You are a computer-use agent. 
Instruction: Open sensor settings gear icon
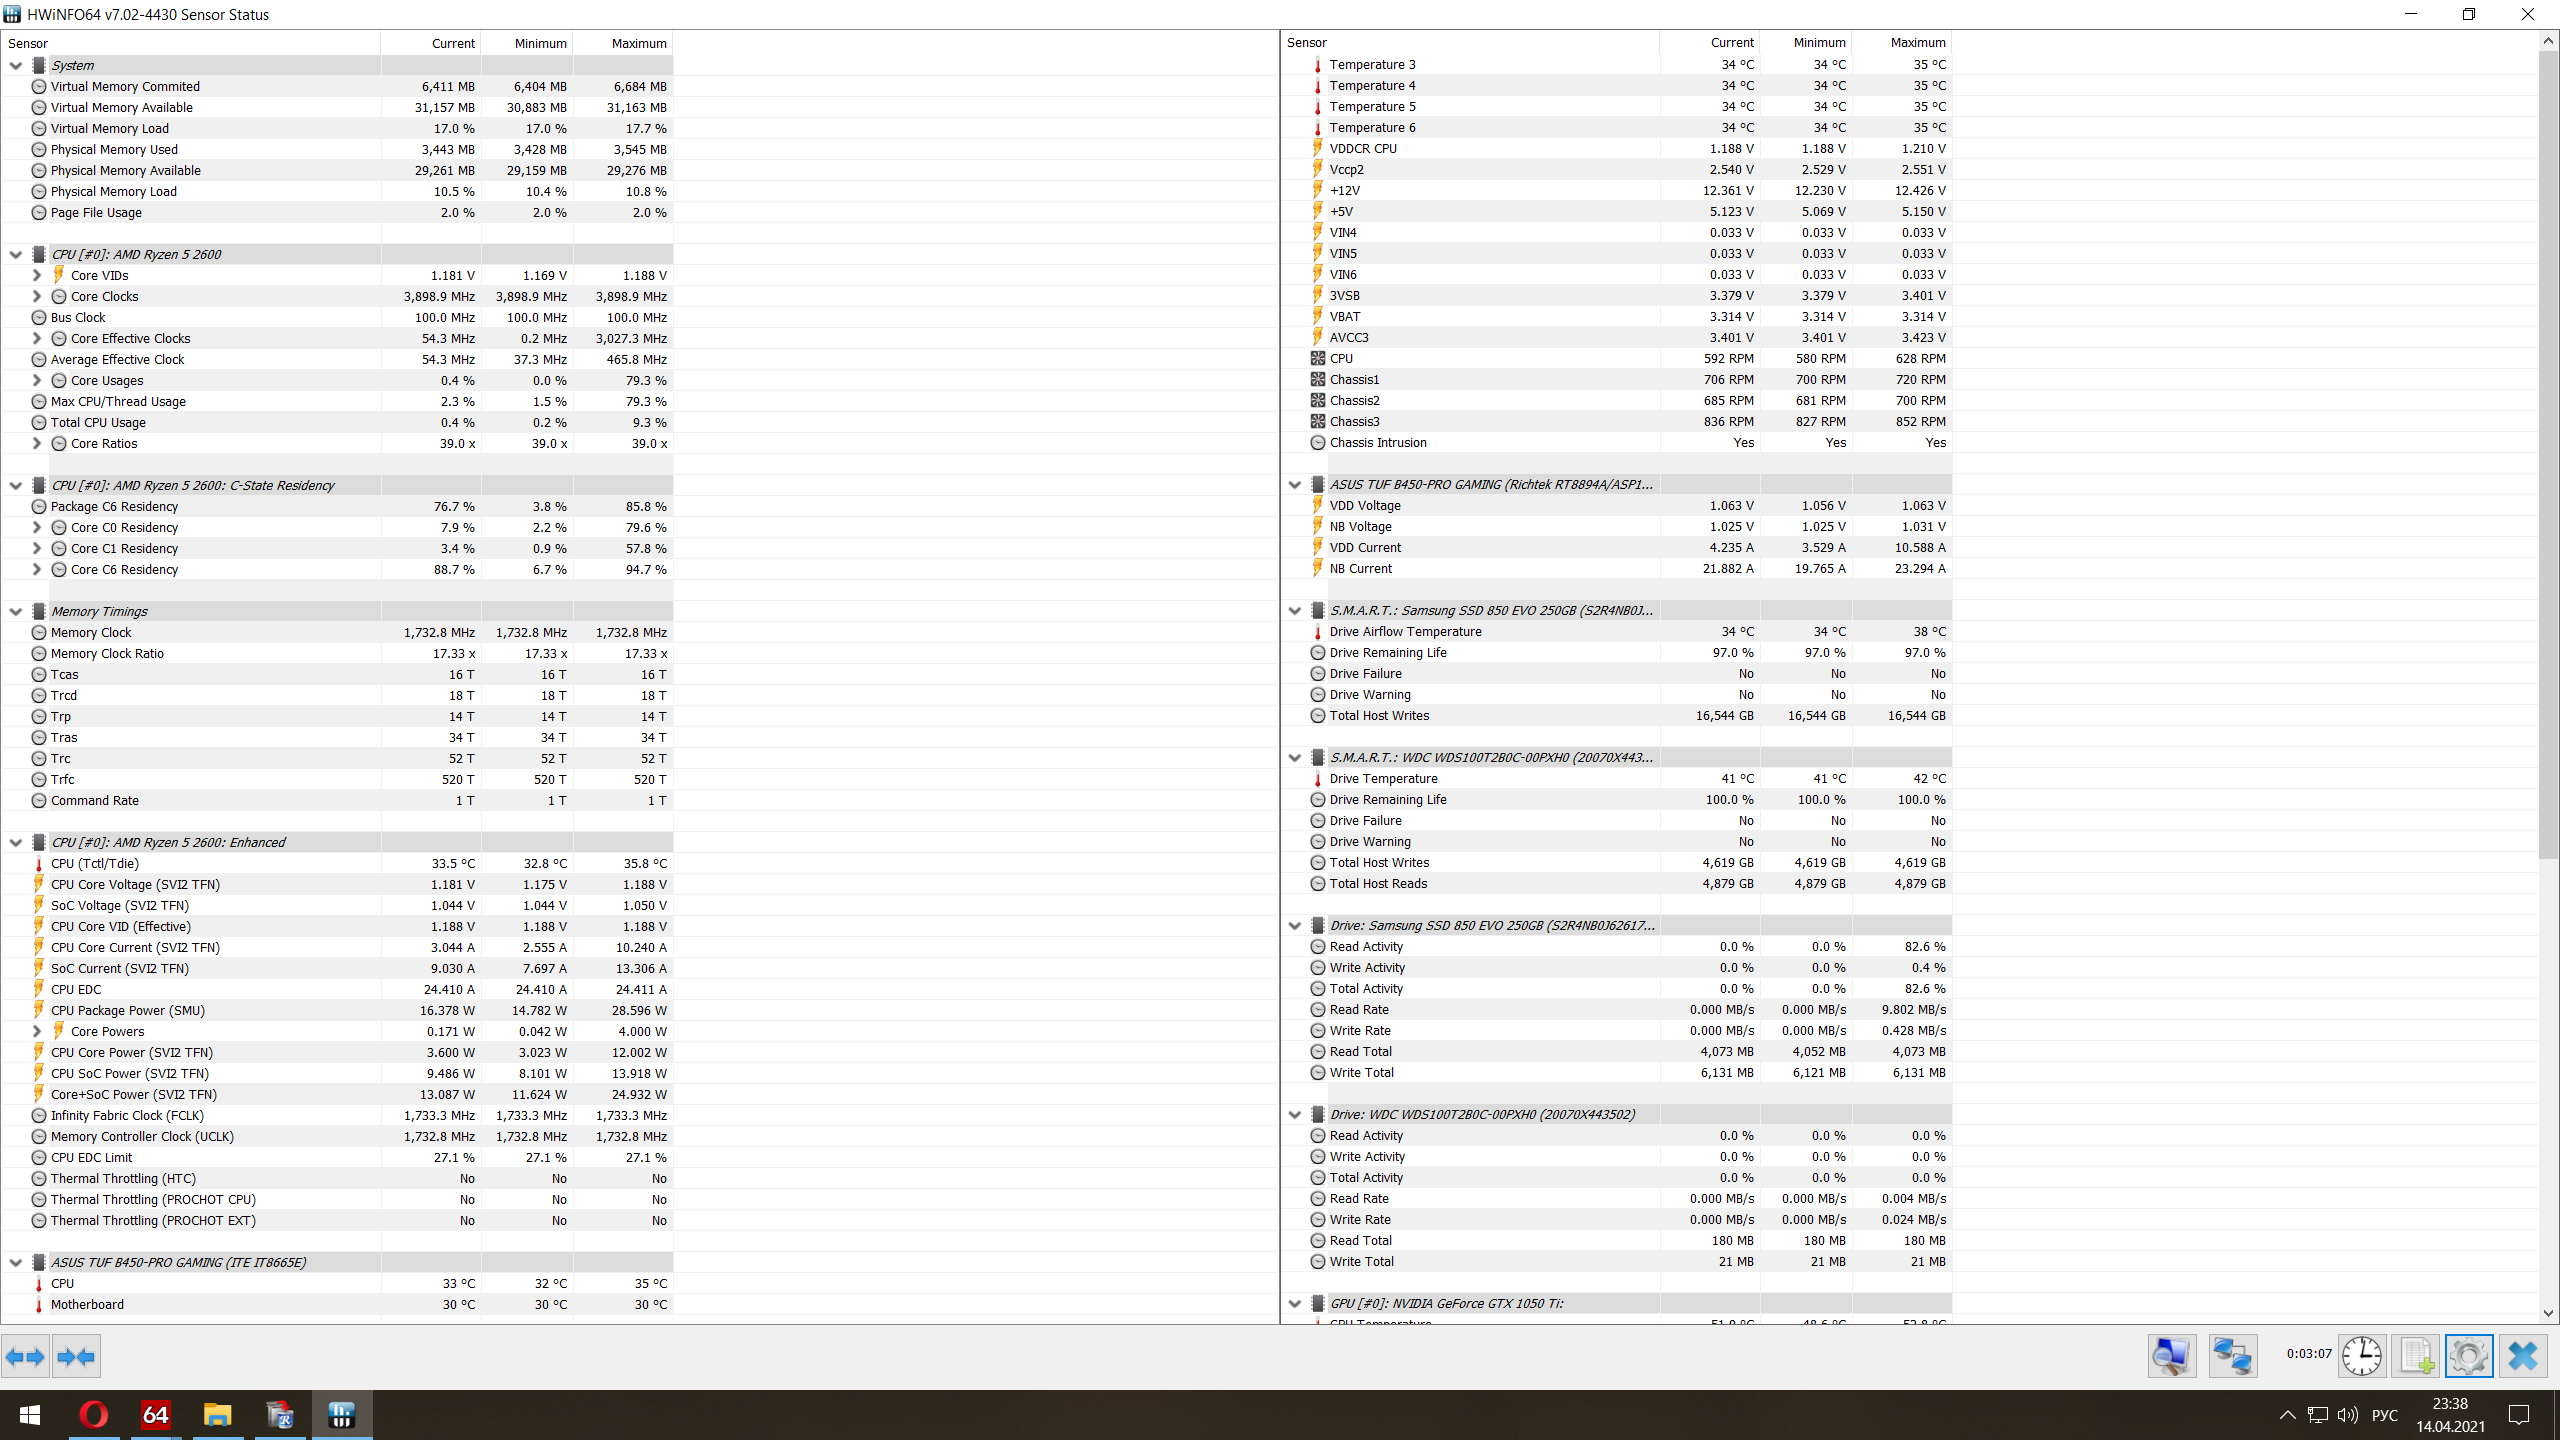point(2468,1356)
